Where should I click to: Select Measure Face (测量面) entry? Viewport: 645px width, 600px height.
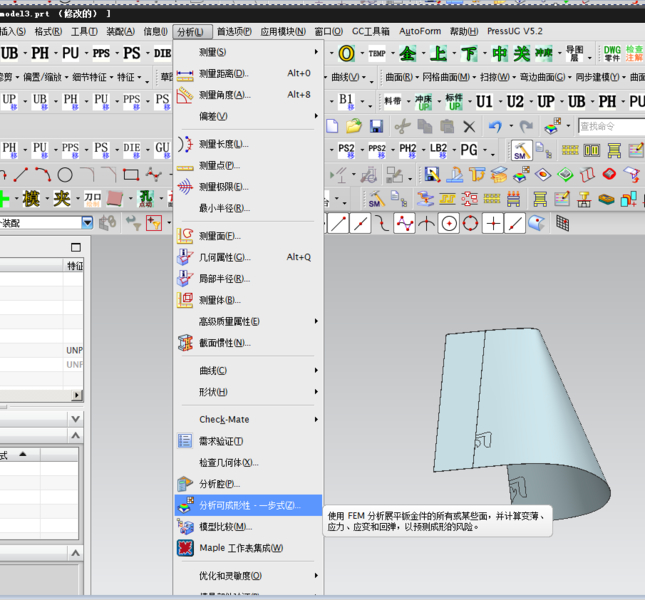coord(248,236)
